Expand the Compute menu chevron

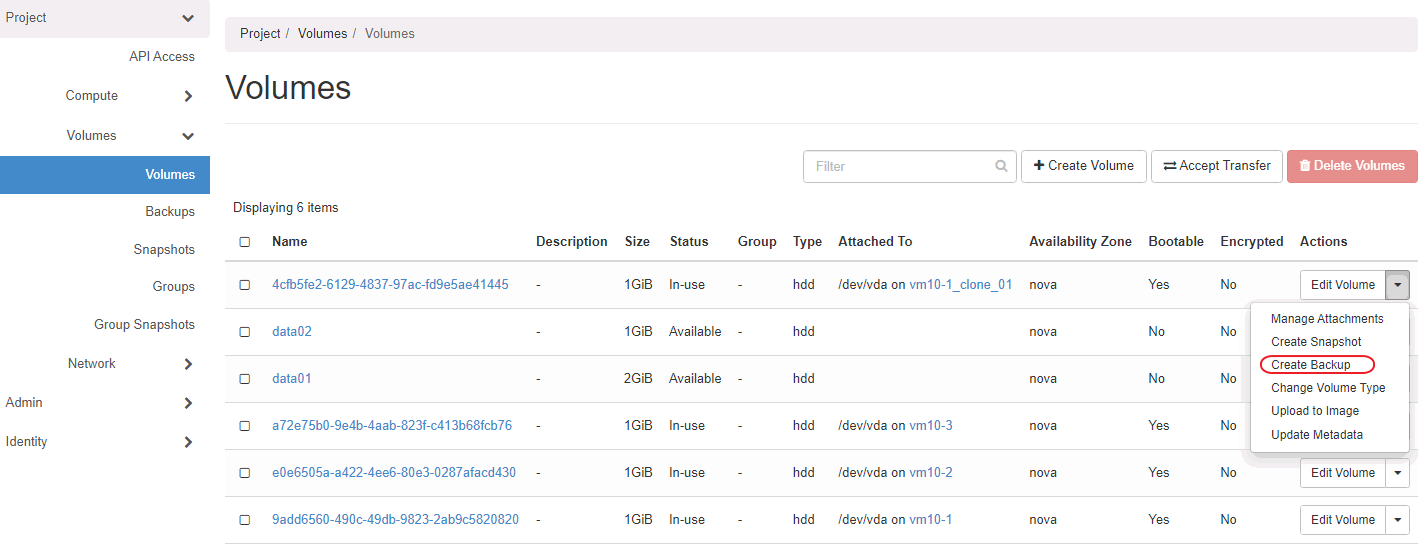[188, 96]
